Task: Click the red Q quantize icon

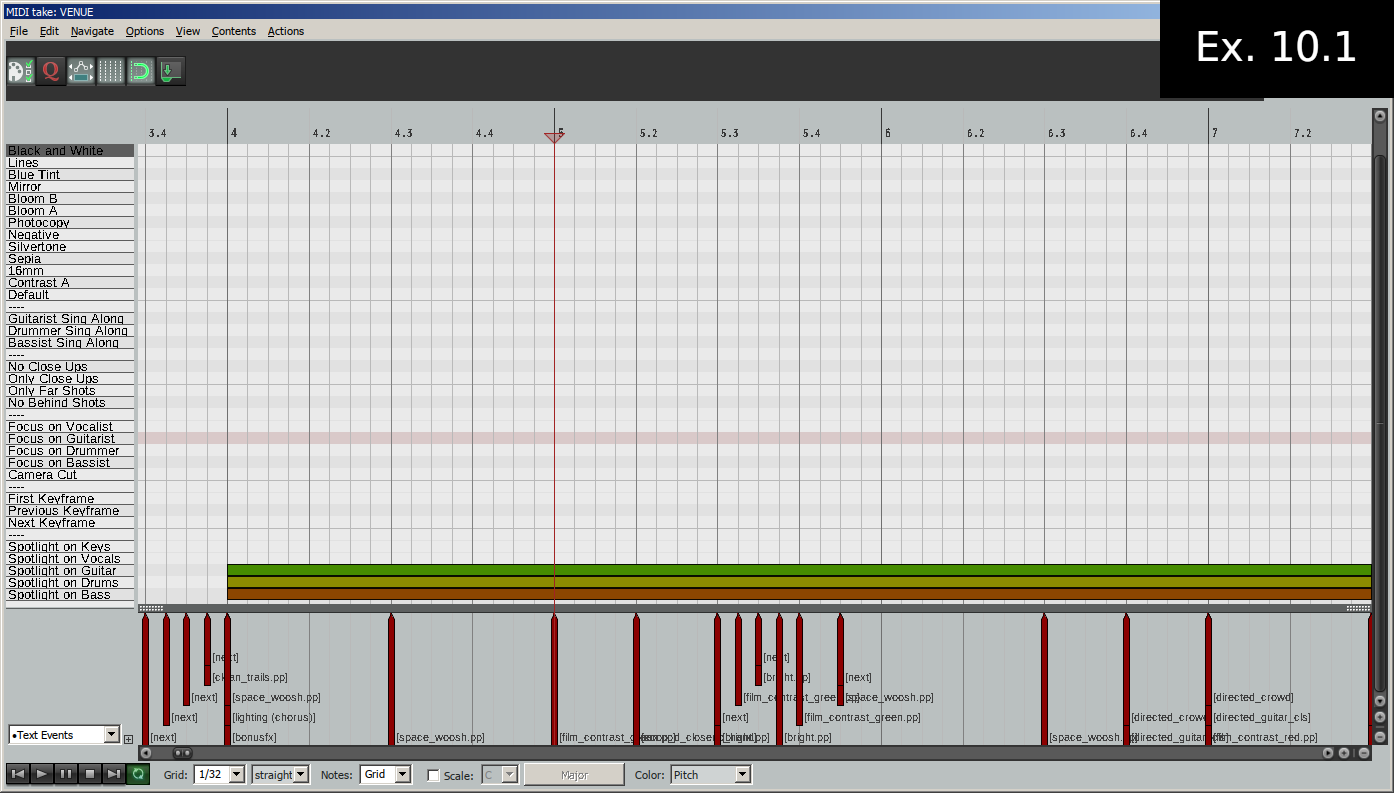Action: (x=50, y=71)
